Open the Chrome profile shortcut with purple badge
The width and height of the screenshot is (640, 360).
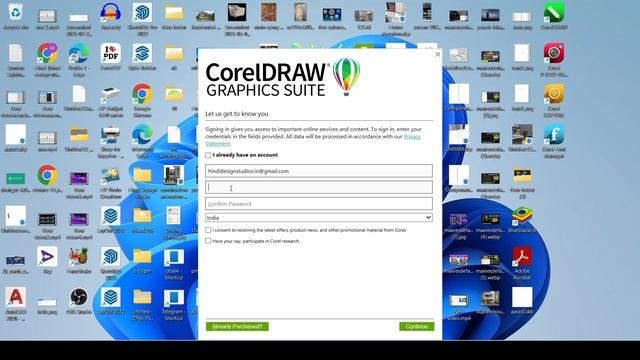pyautogui.click(x=47, y=53)
